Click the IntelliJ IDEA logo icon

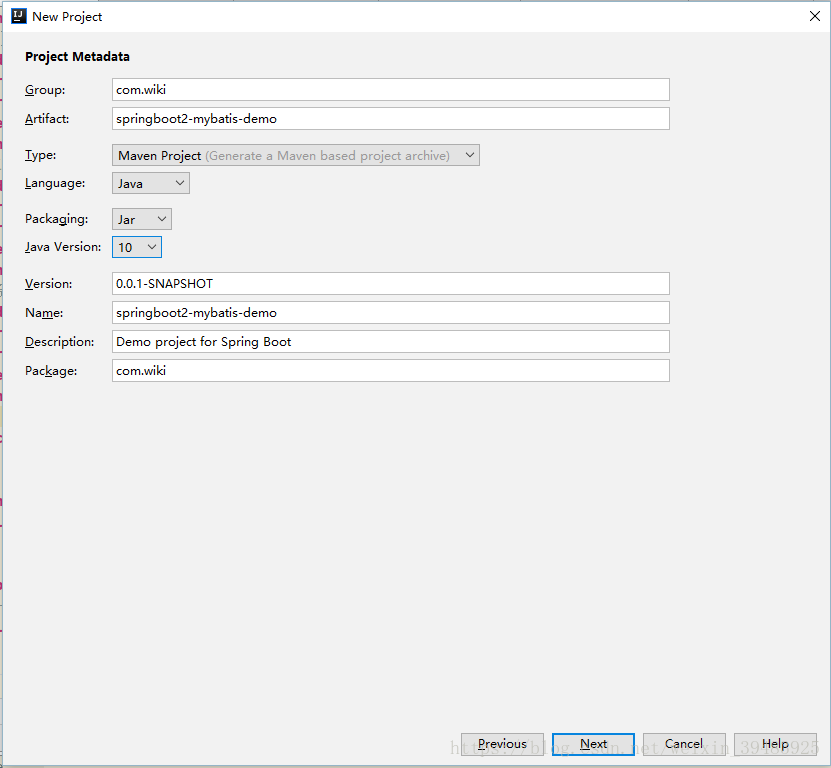pyautogui.click(x=19, y=16)
